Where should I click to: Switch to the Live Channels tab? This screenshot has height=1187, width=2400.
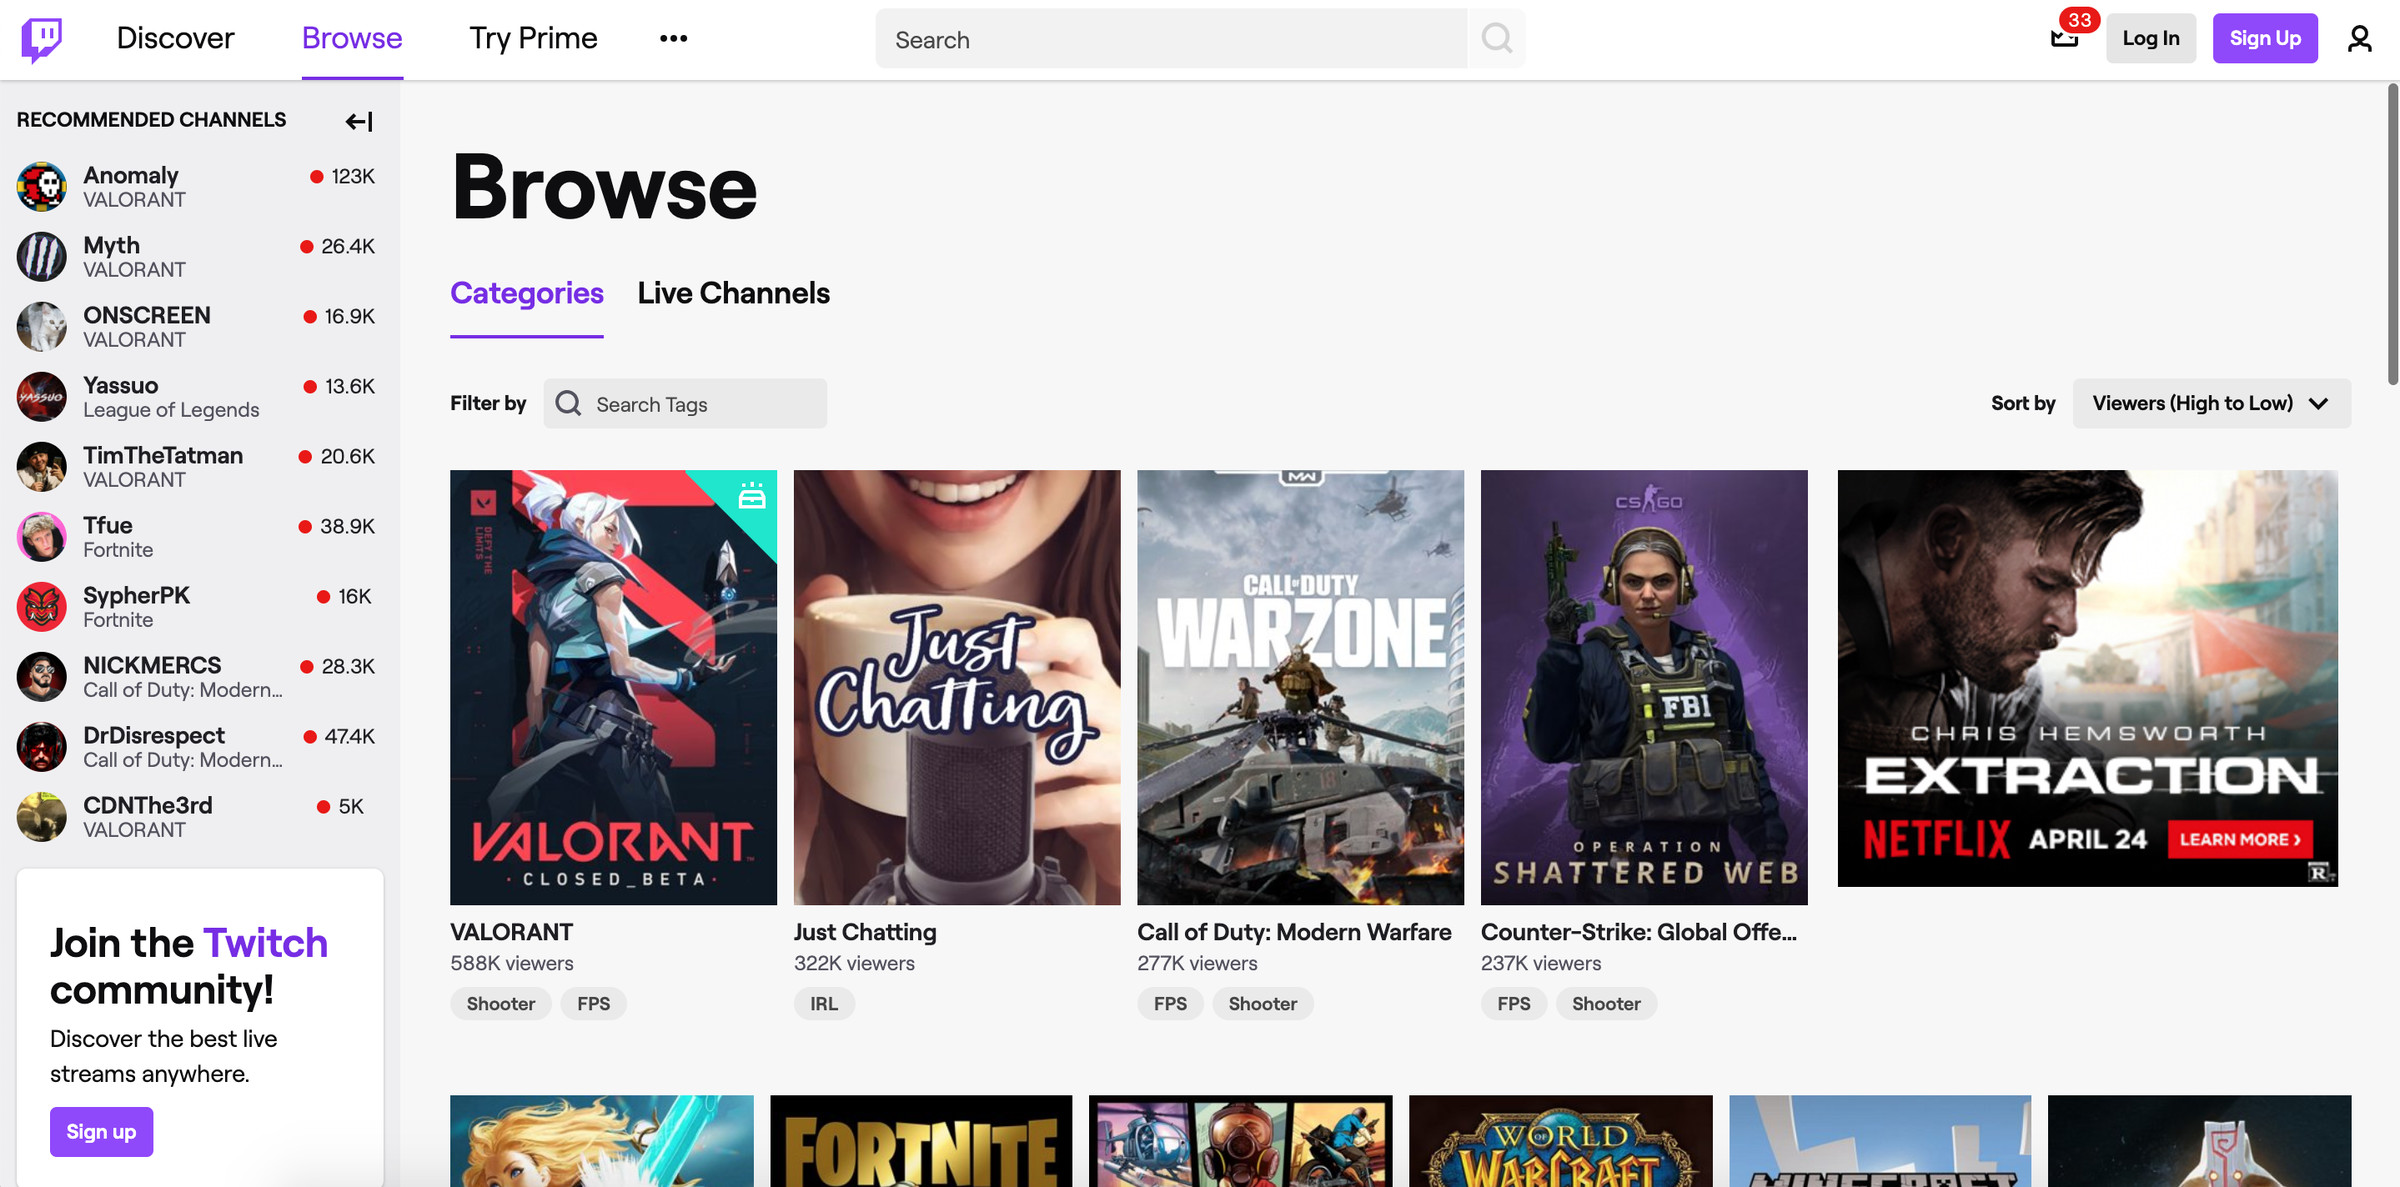pyautogui.click(x=733, y=293)
